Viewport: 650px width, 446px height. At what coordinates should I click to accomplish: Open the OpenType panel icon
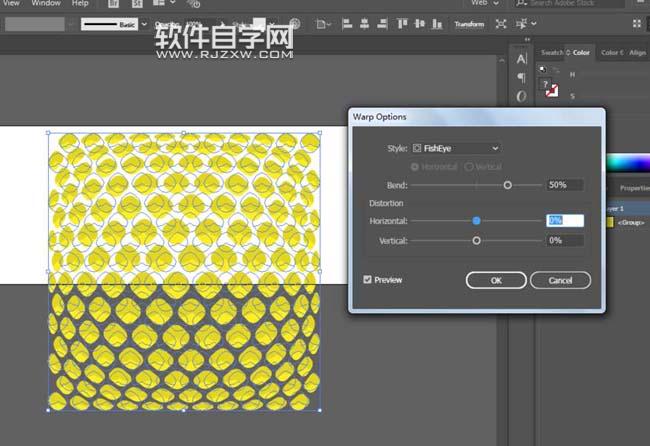coord(521,96)
